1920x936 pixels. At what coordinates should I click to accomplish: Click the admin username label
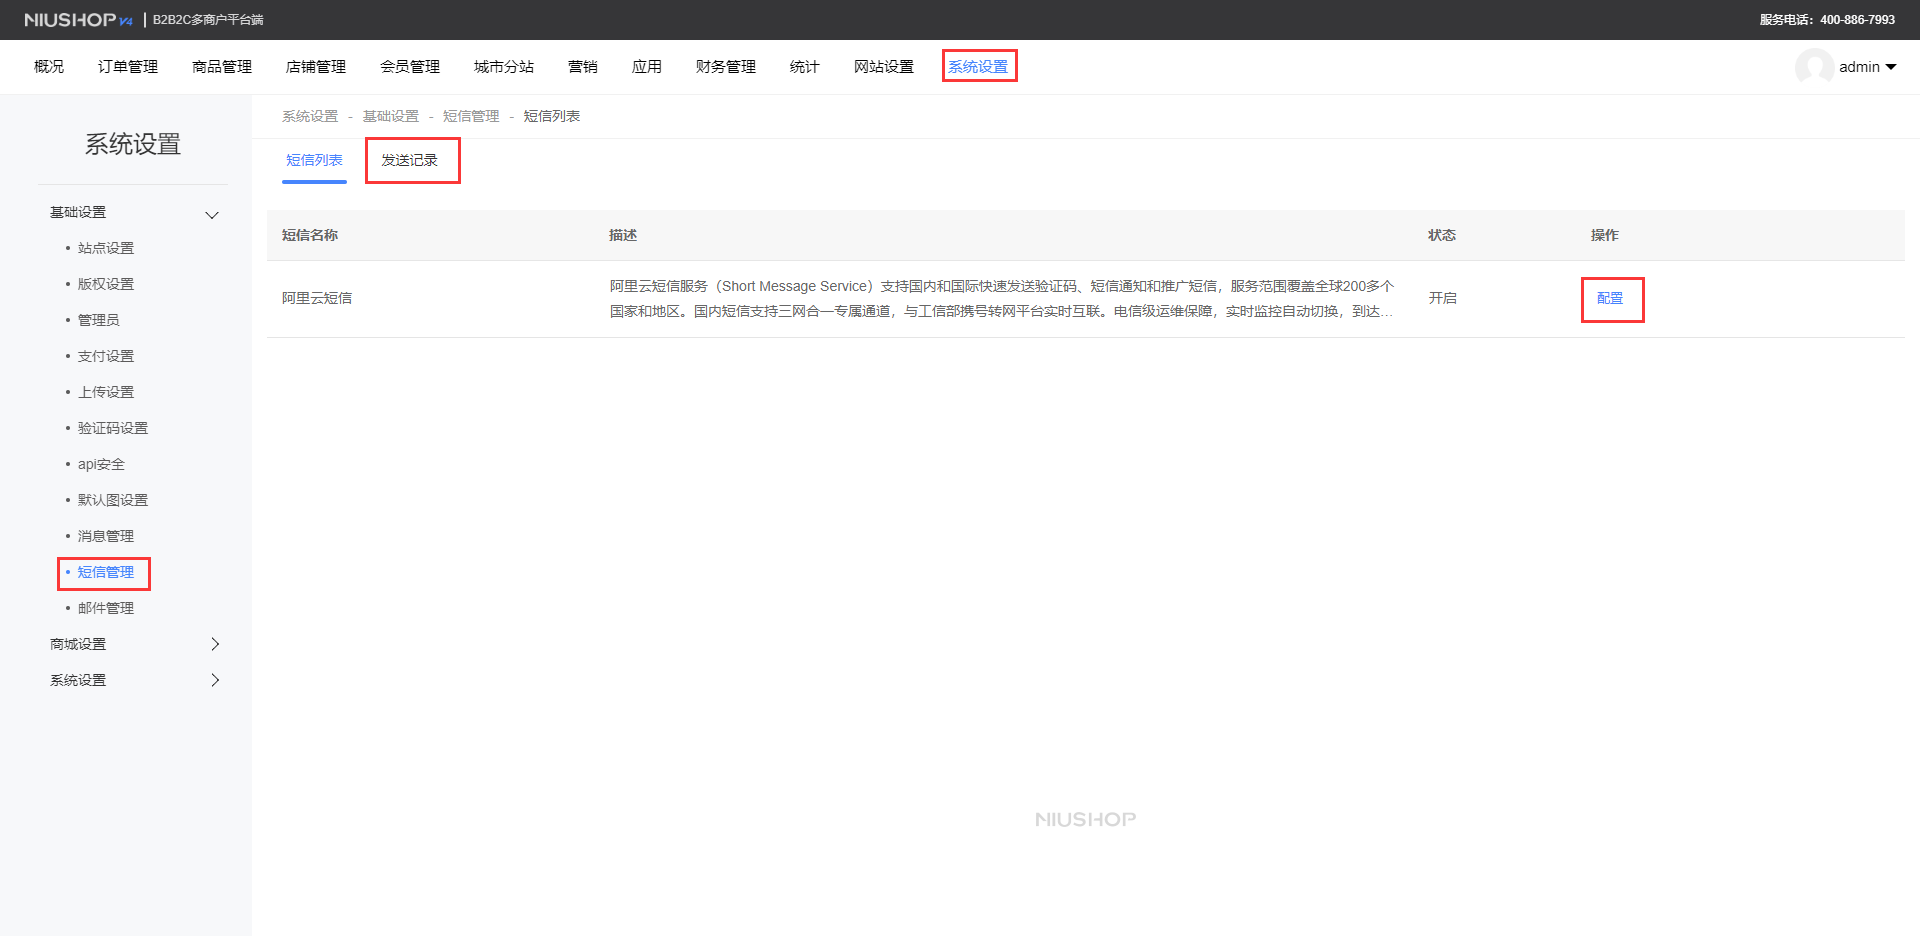(x=1859, y=67)
